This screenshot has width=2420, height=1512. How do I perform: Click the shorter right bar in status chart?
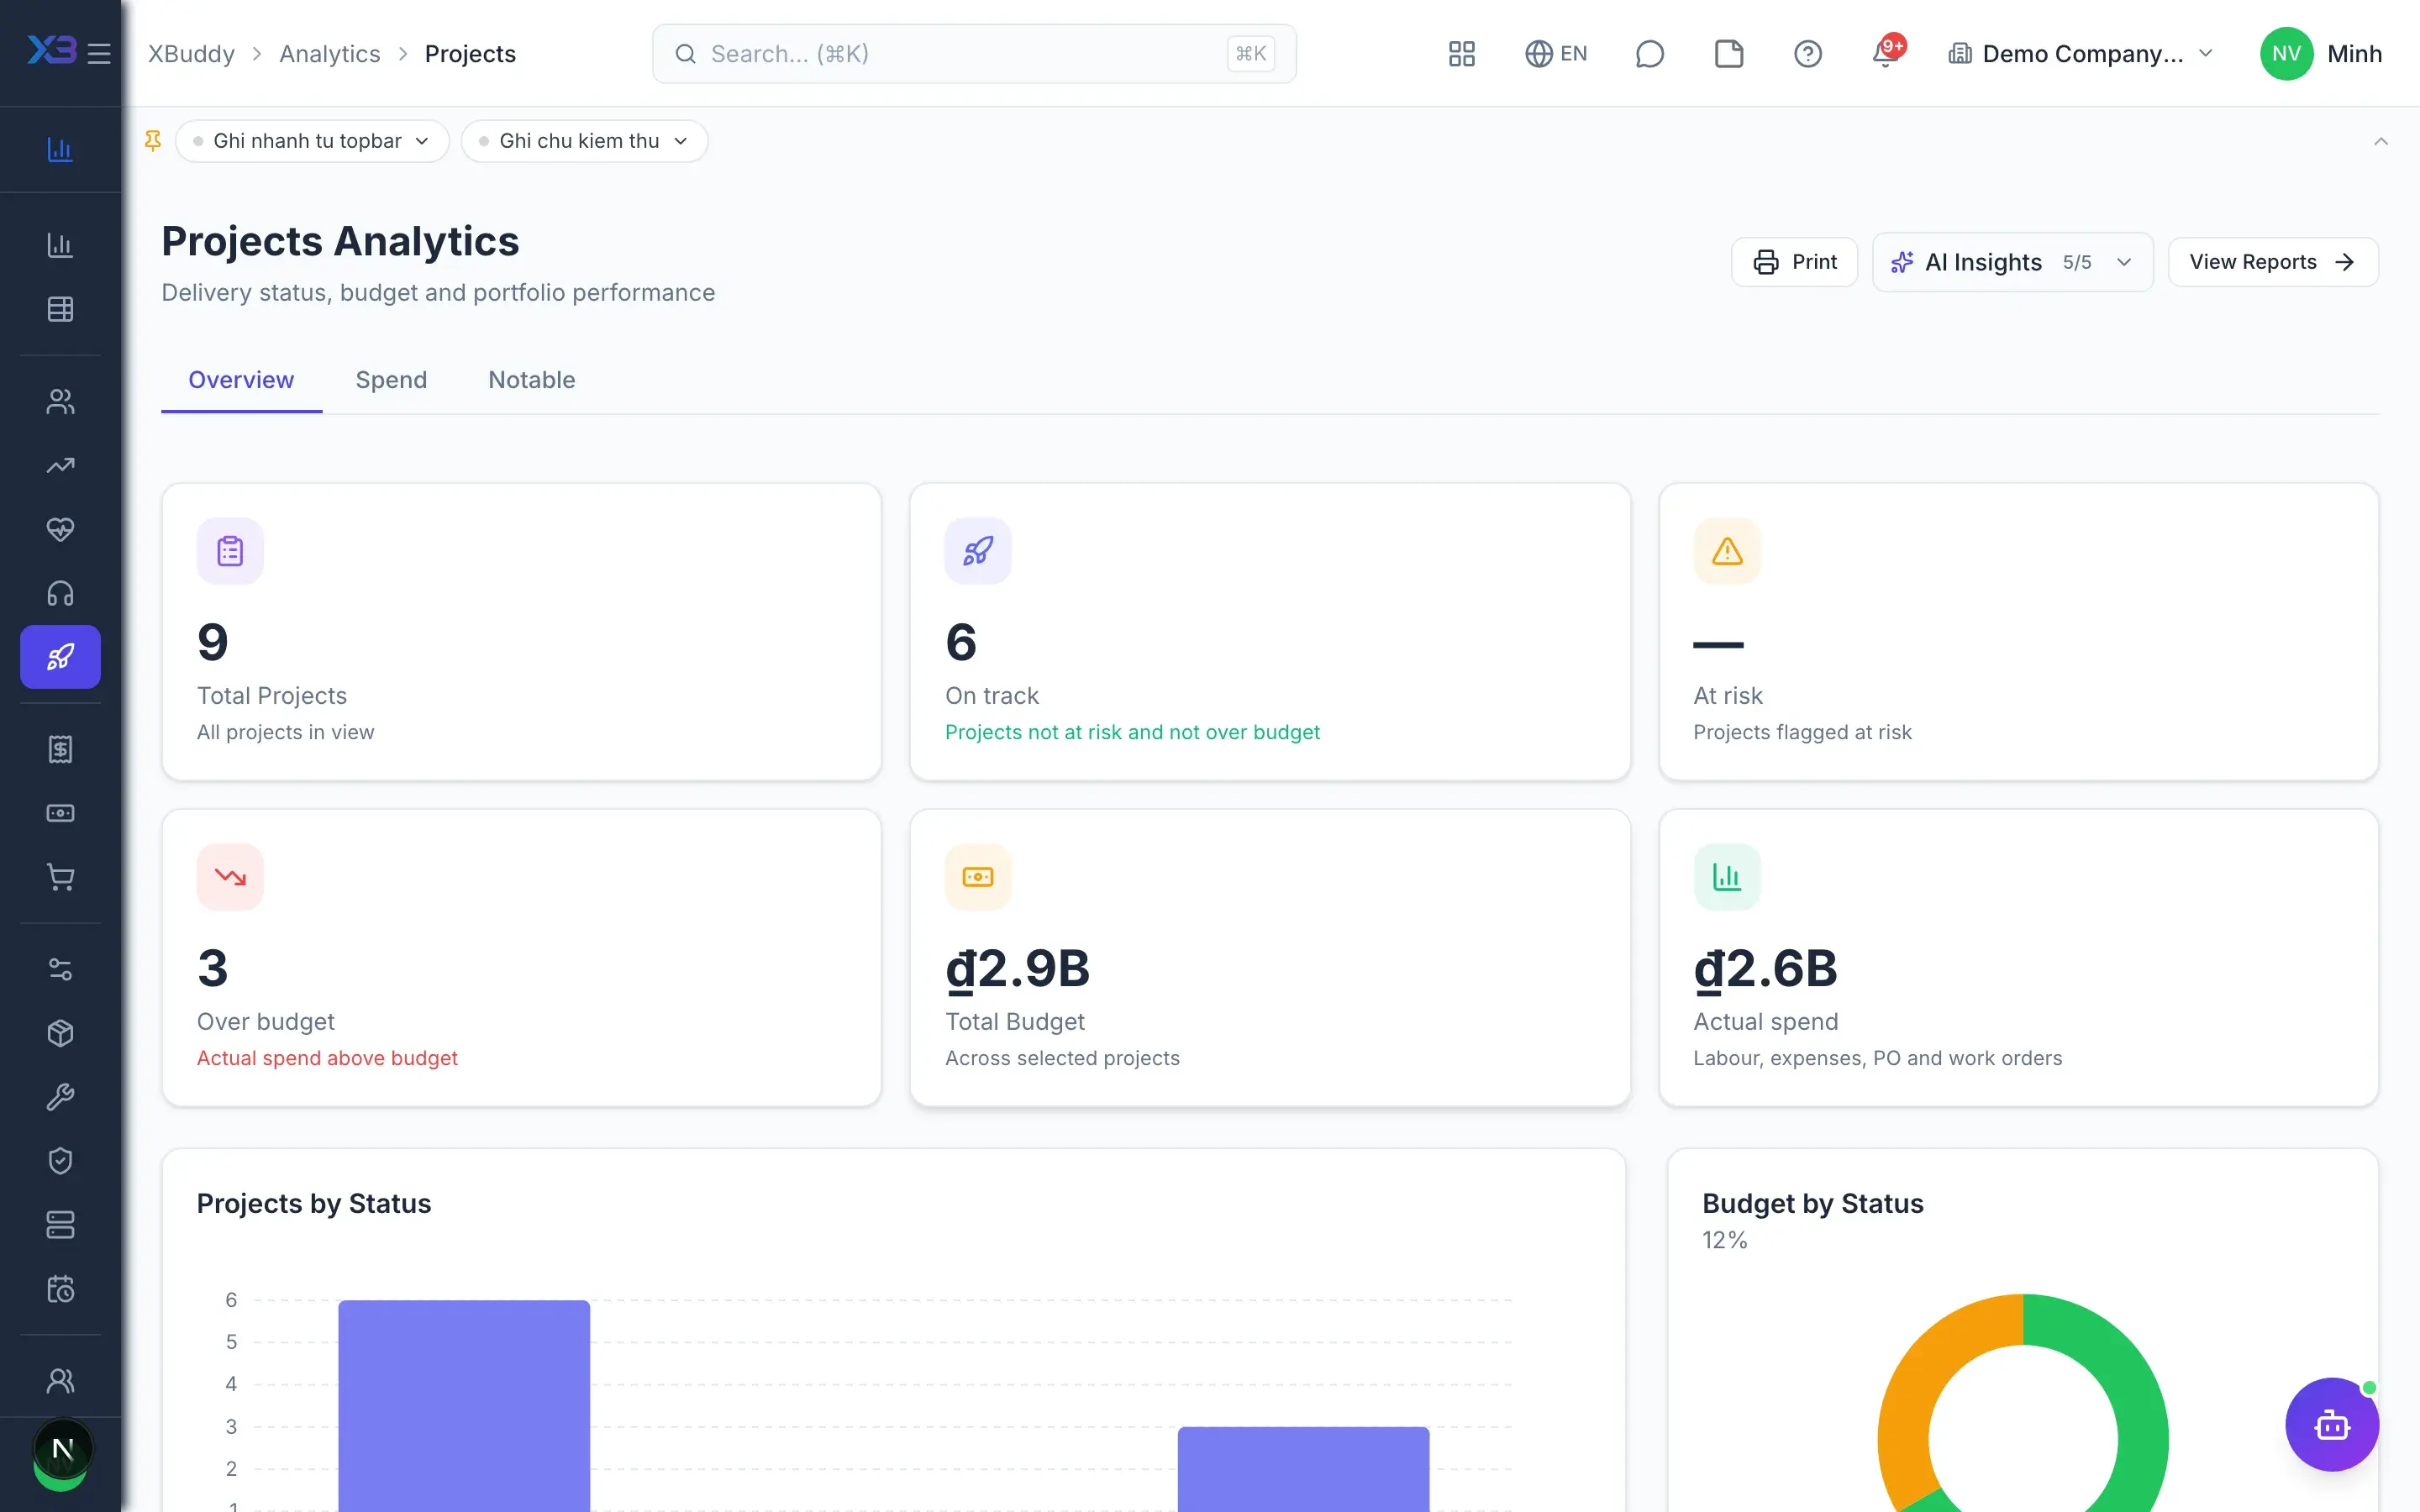pos(1303,1469)
